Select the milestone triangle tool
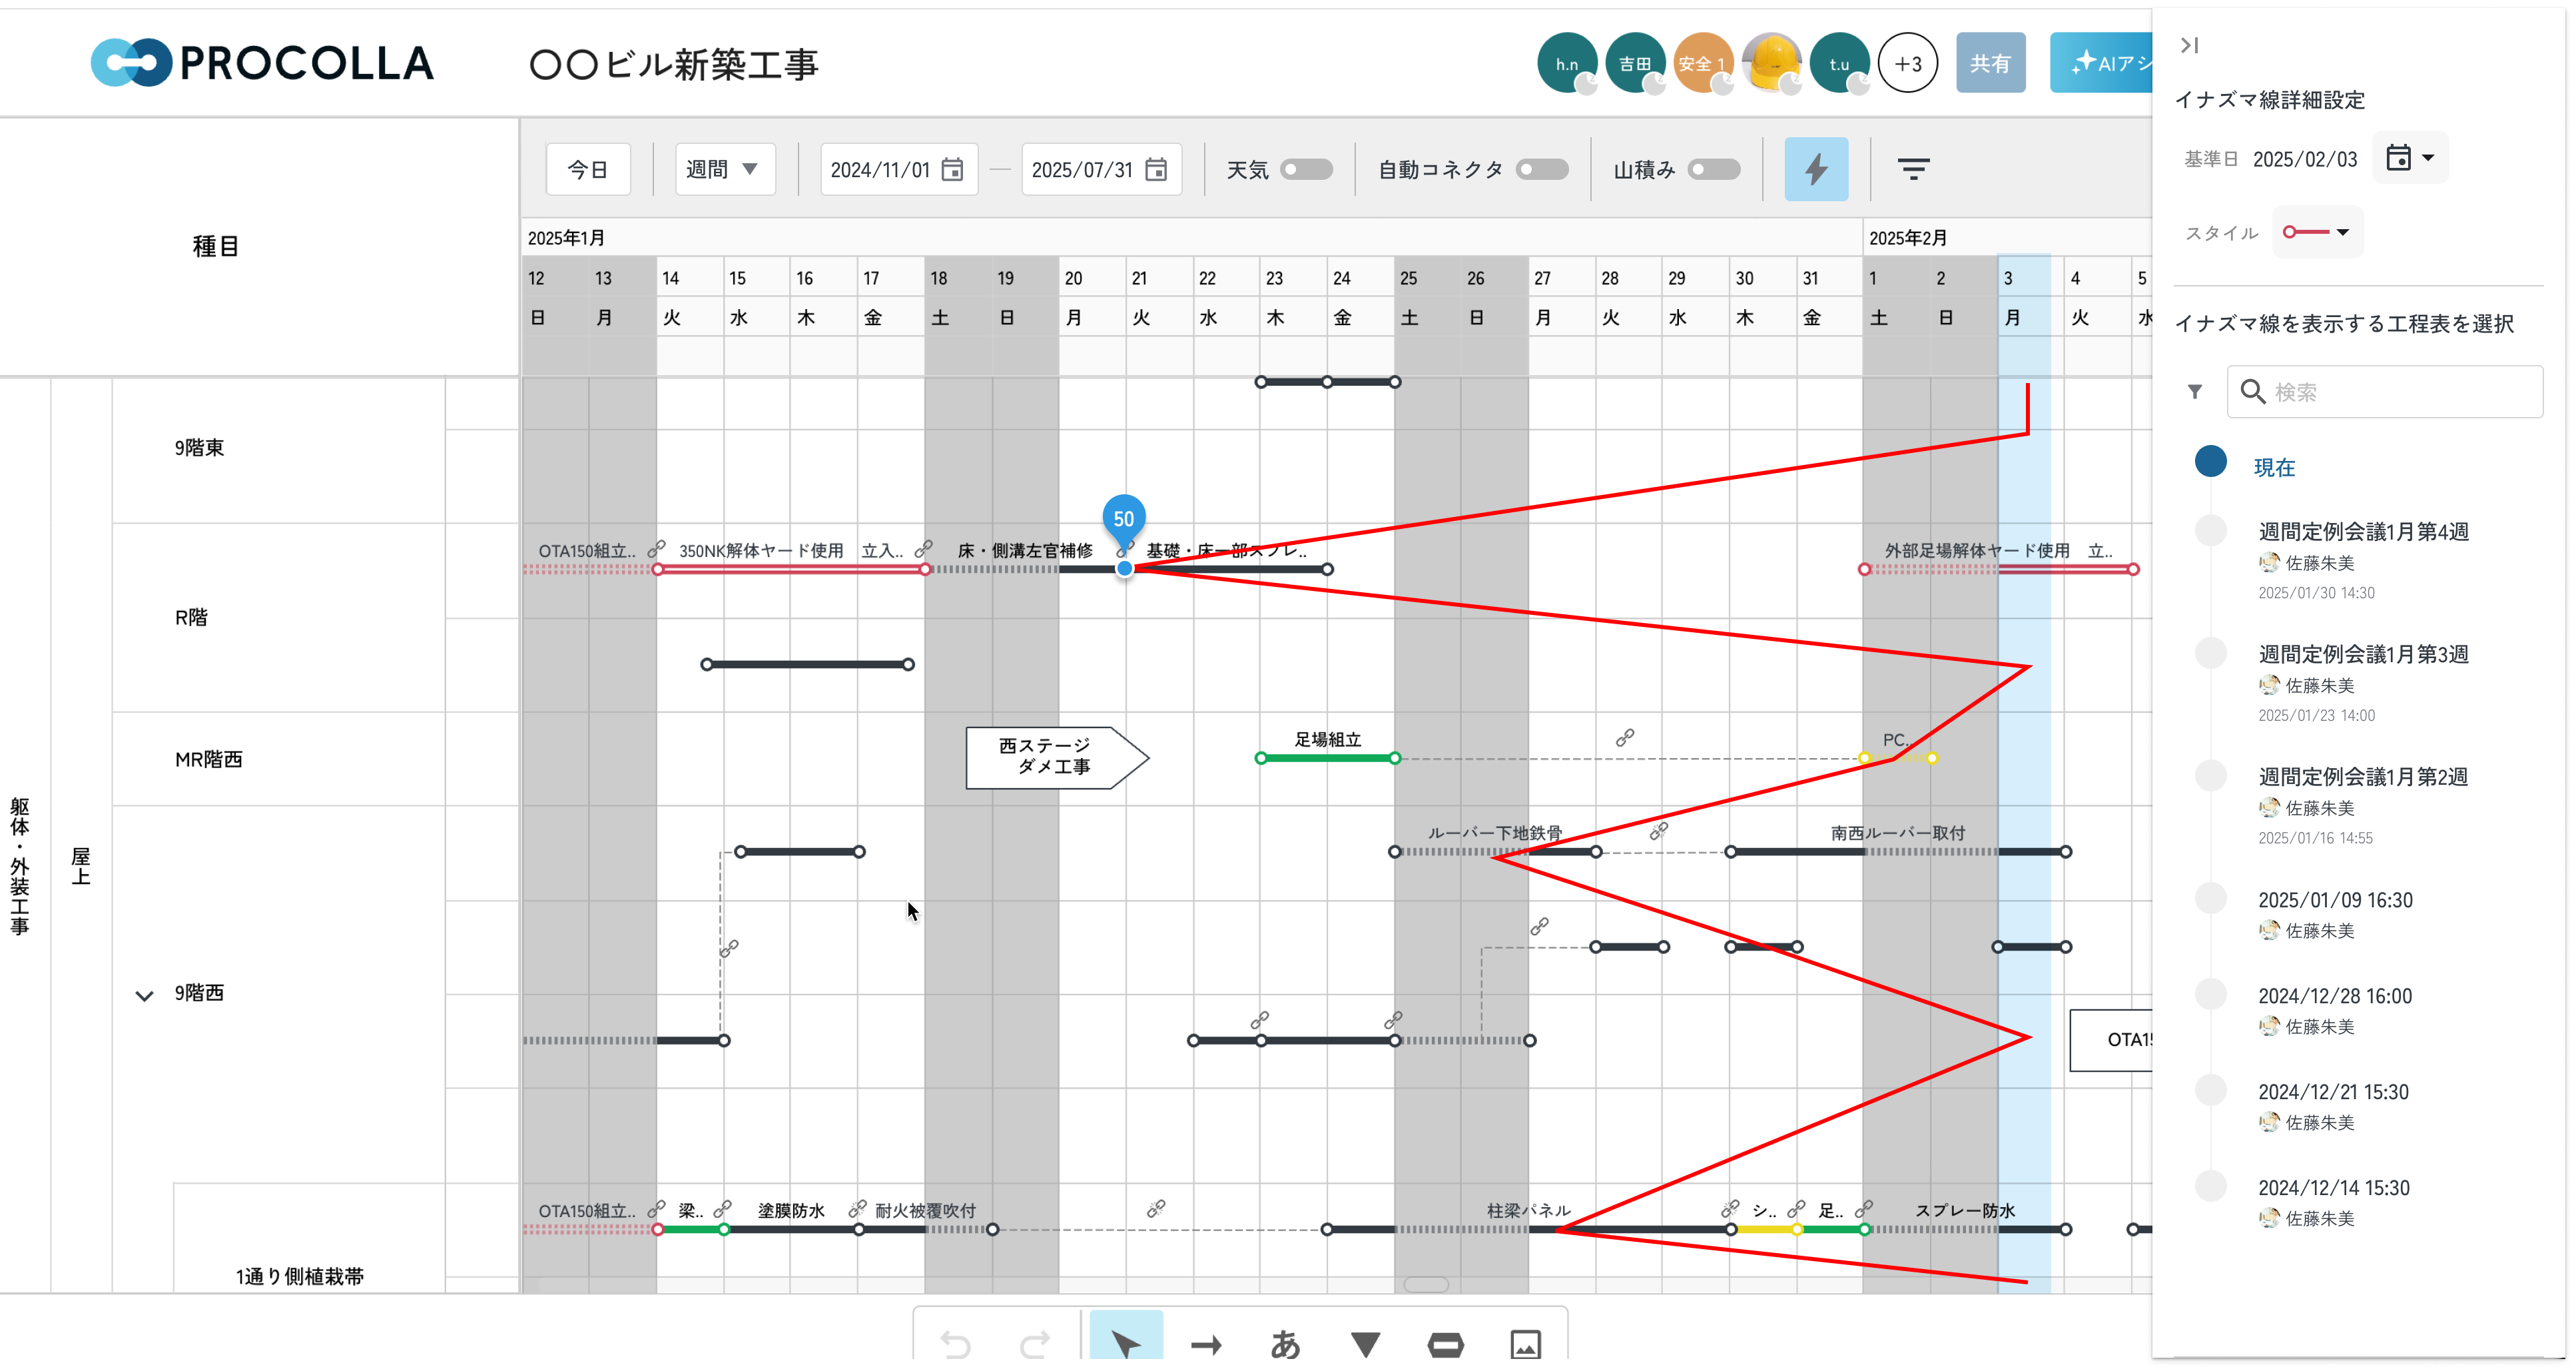 tap(1366, 1343)
